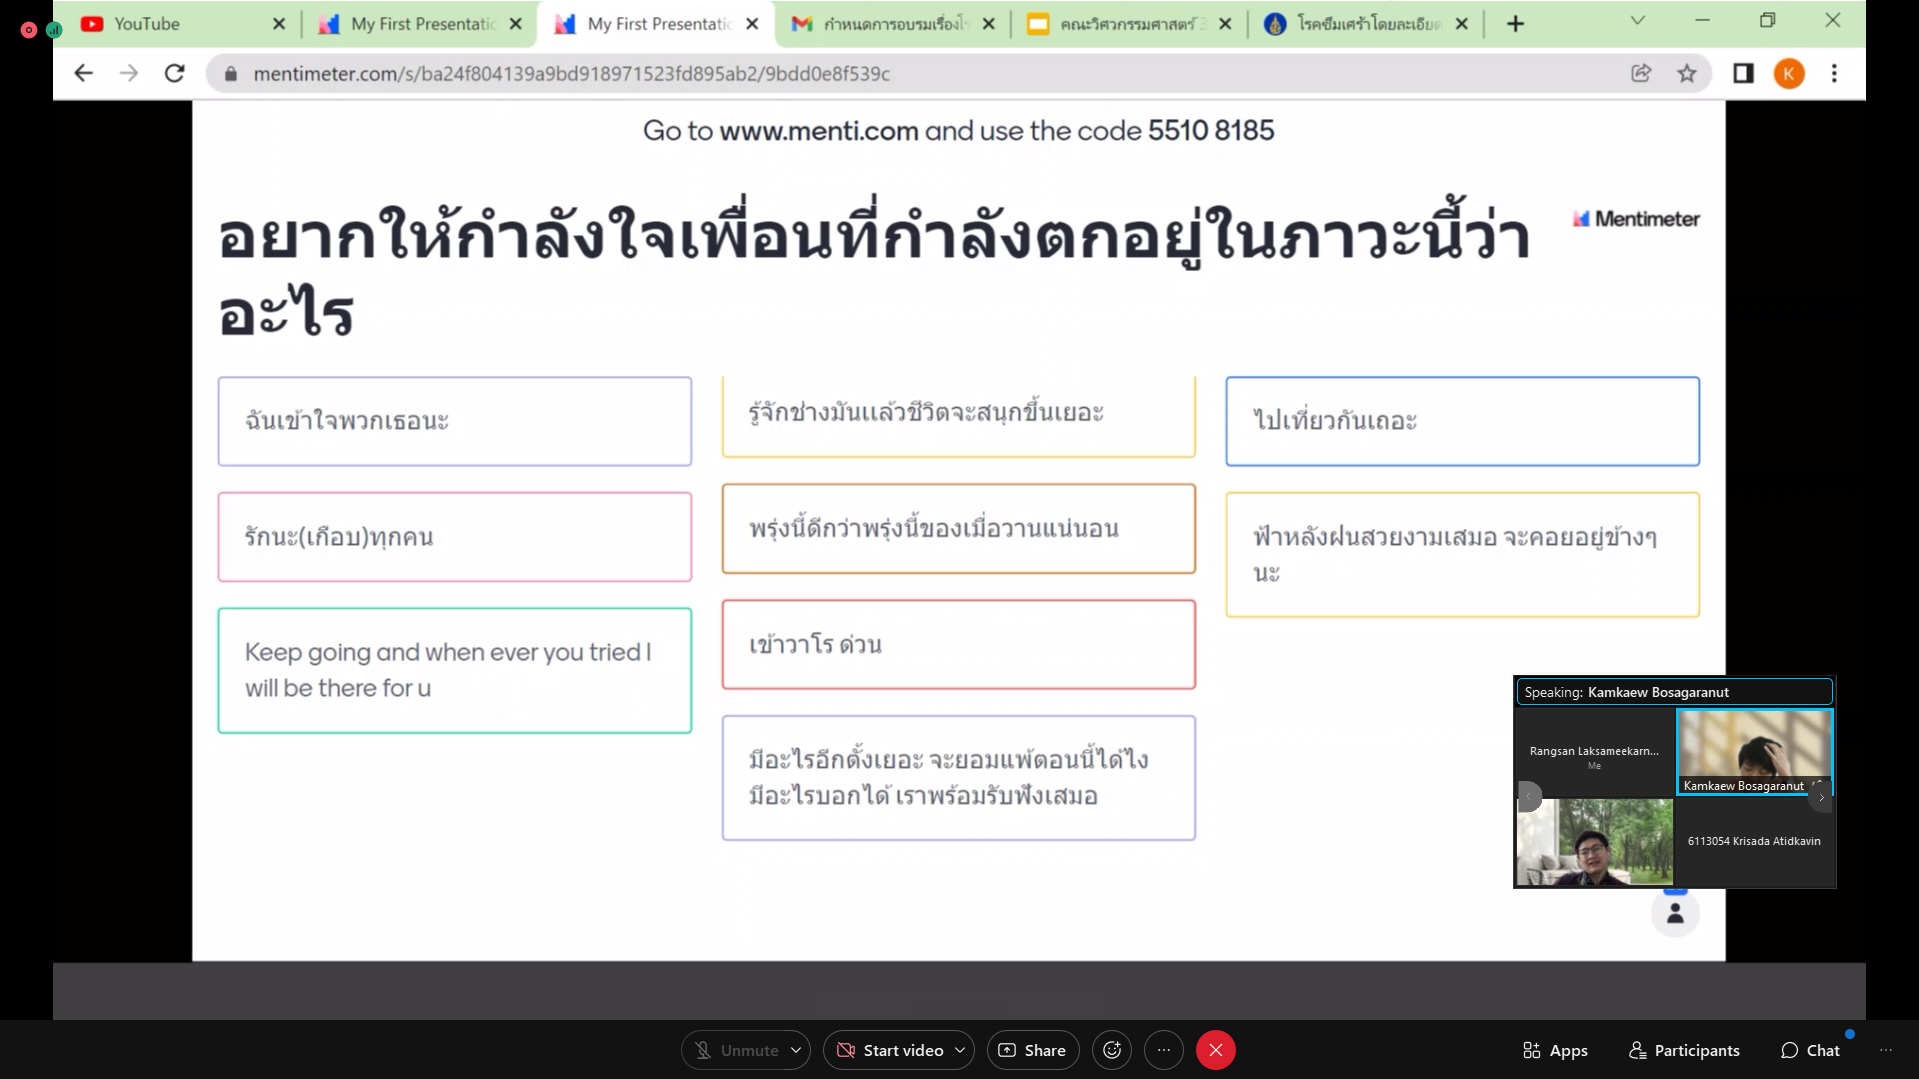1919x1079 pixels.
Task: Click the Mentimeter participant avatar icon
Action: [1675, 914]
